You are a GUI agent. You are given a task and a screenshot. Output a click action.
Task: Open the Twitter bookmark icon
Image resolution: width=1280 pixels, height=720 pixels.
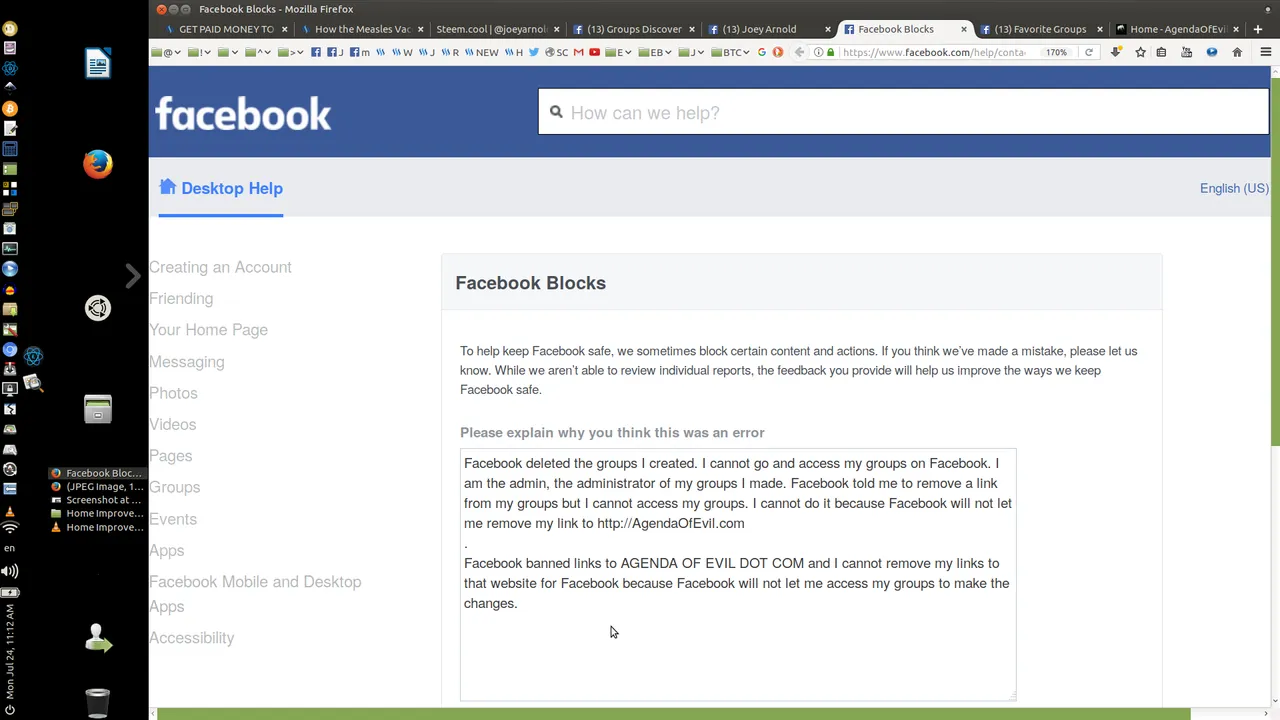534,52
